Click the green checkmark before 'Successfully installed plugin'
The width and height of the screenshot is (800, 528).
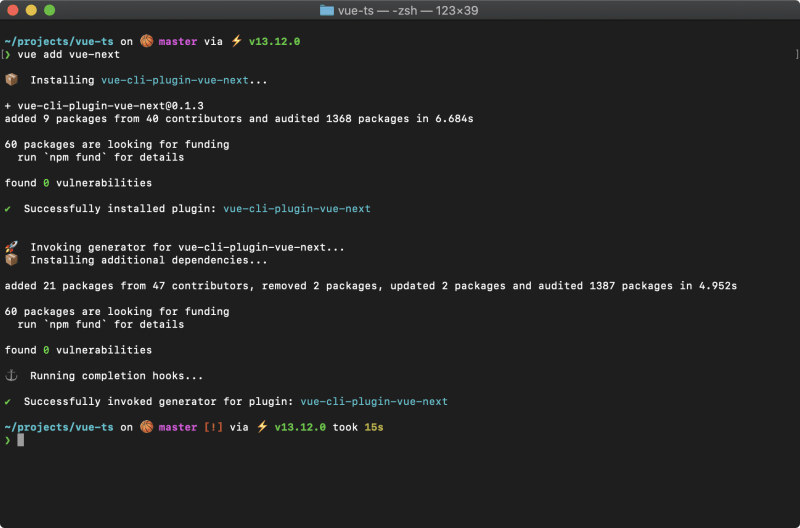(x=8, y=209)
